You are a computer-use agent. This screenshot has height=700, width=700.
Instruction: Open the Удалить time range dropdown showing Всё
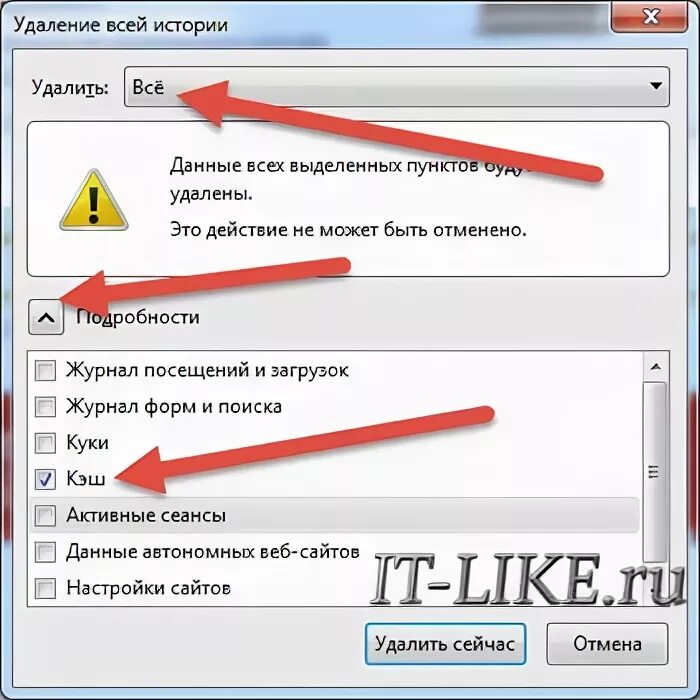[x=396, y=87]
